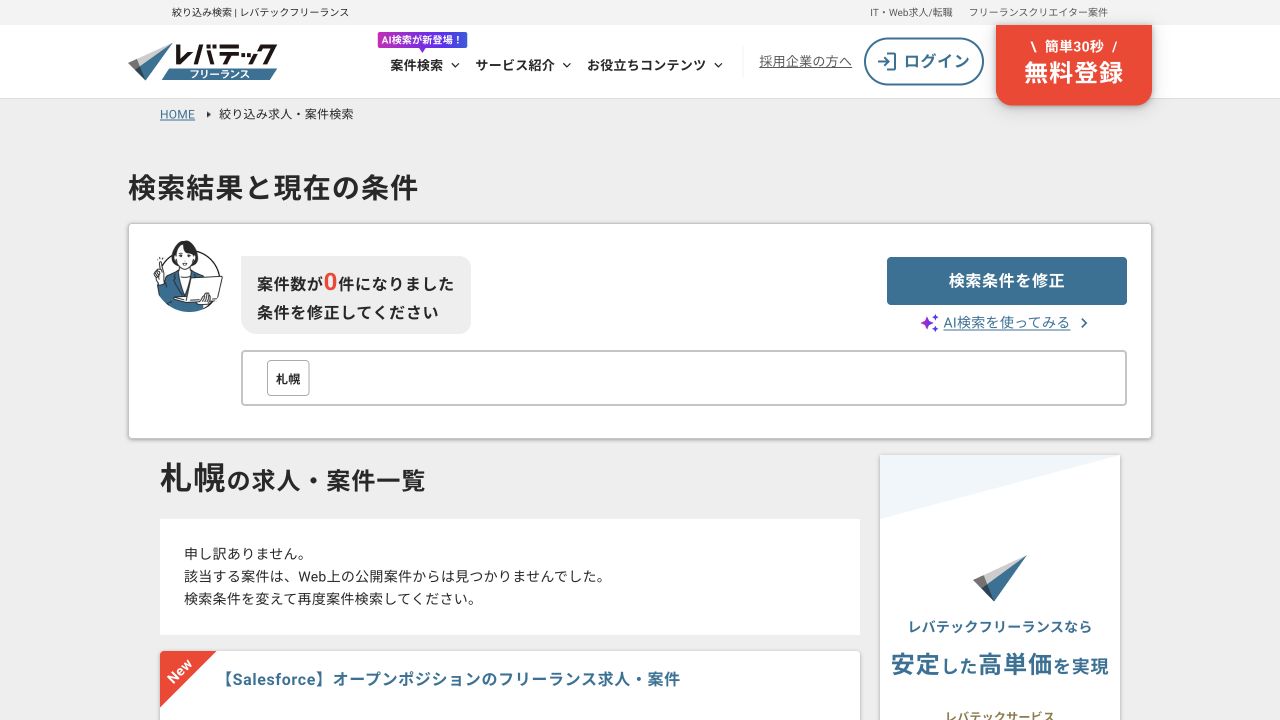Open the 案件検索 dropdown menu
The width and height of the screenshot is (1280, 720).
425,65
